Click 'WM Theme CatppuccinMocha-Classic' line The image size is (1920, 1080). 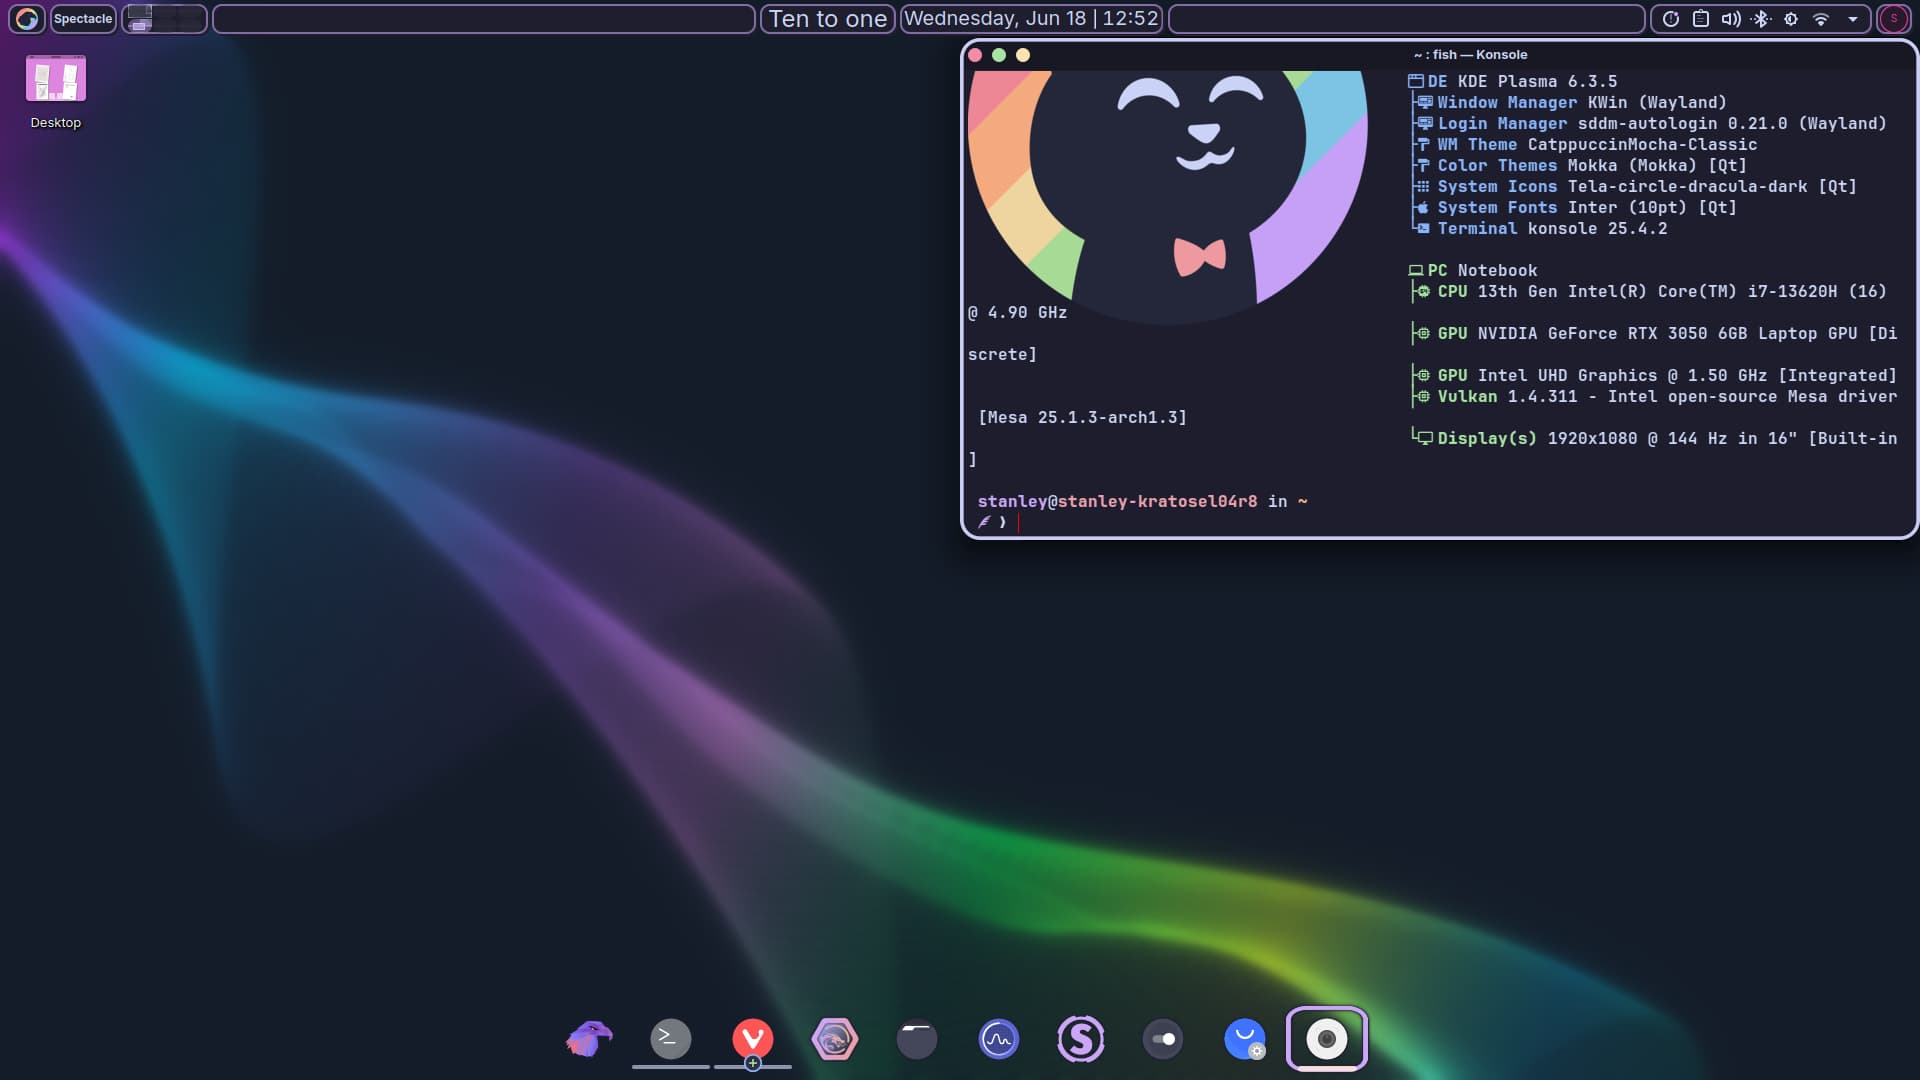pyautogui.click(x=1585, y=144)
